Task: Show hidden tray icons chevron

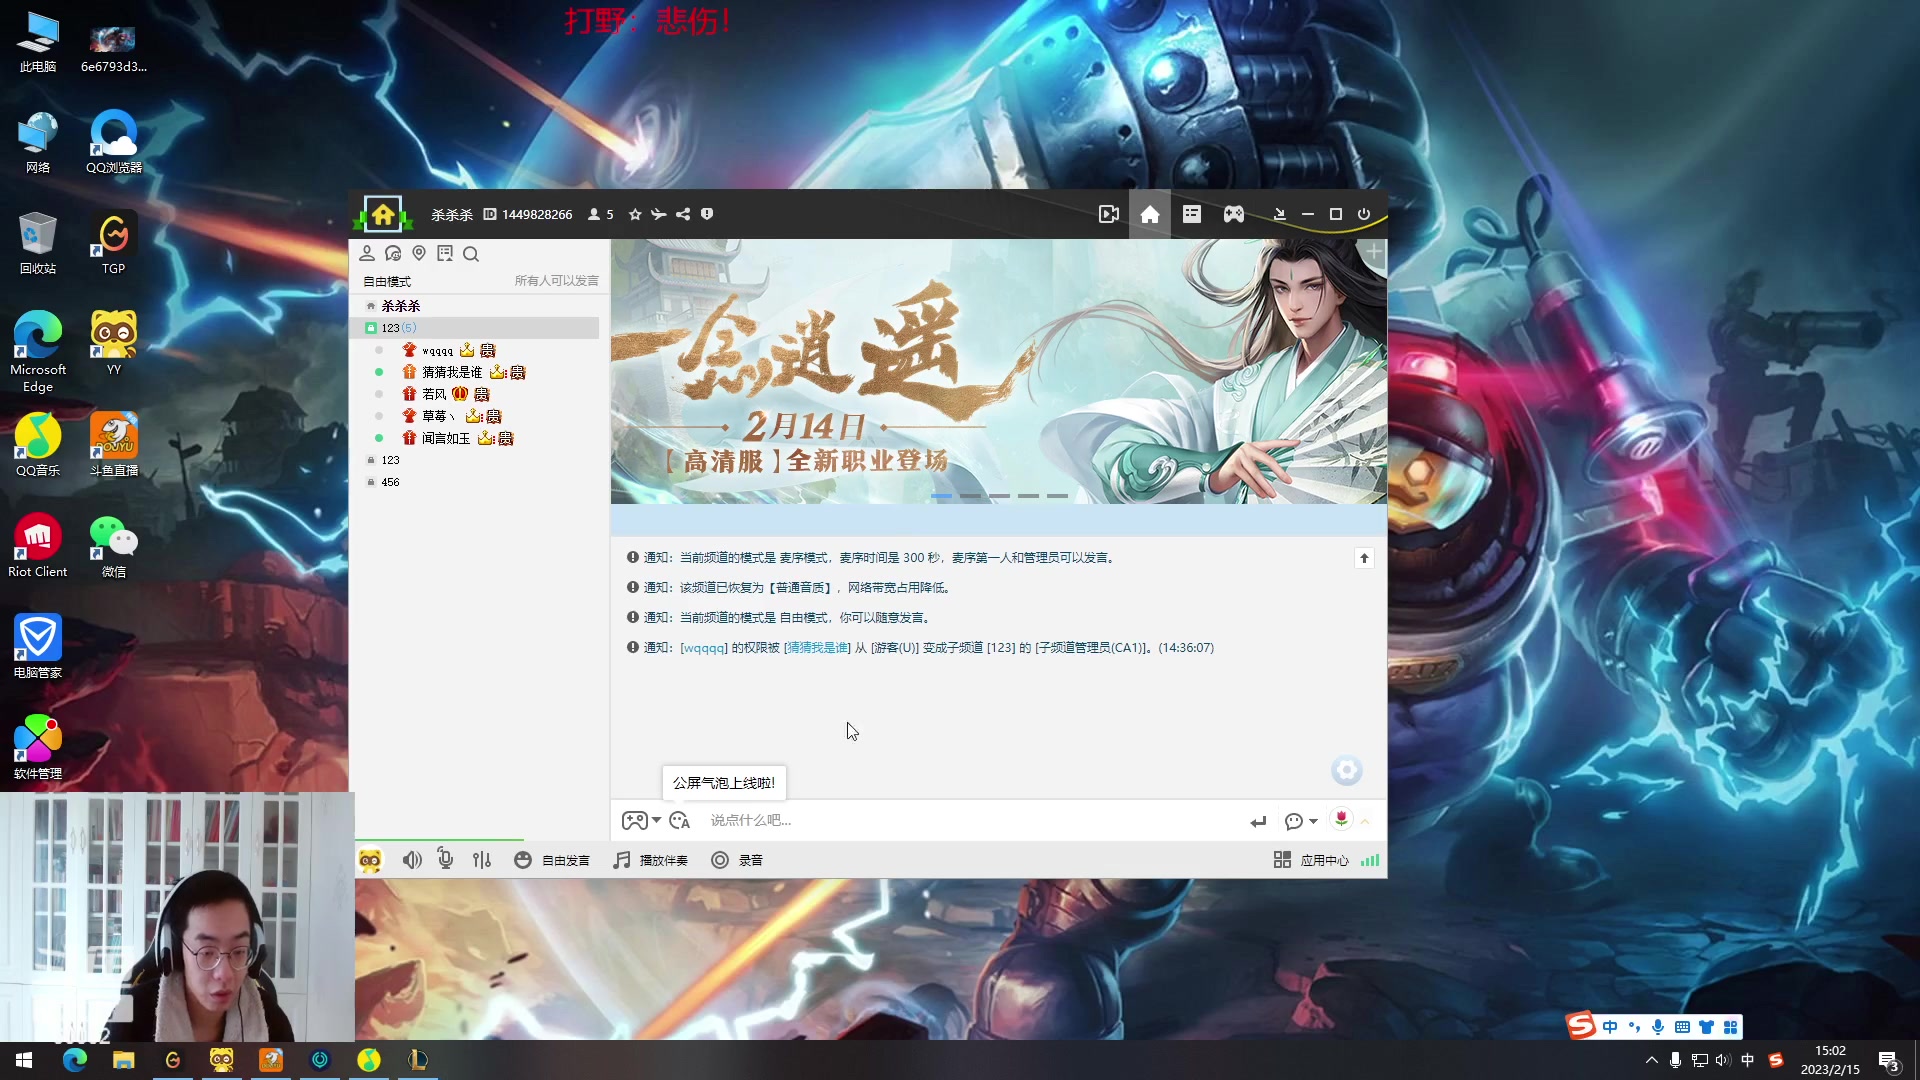Action: click(1651, 1060)
